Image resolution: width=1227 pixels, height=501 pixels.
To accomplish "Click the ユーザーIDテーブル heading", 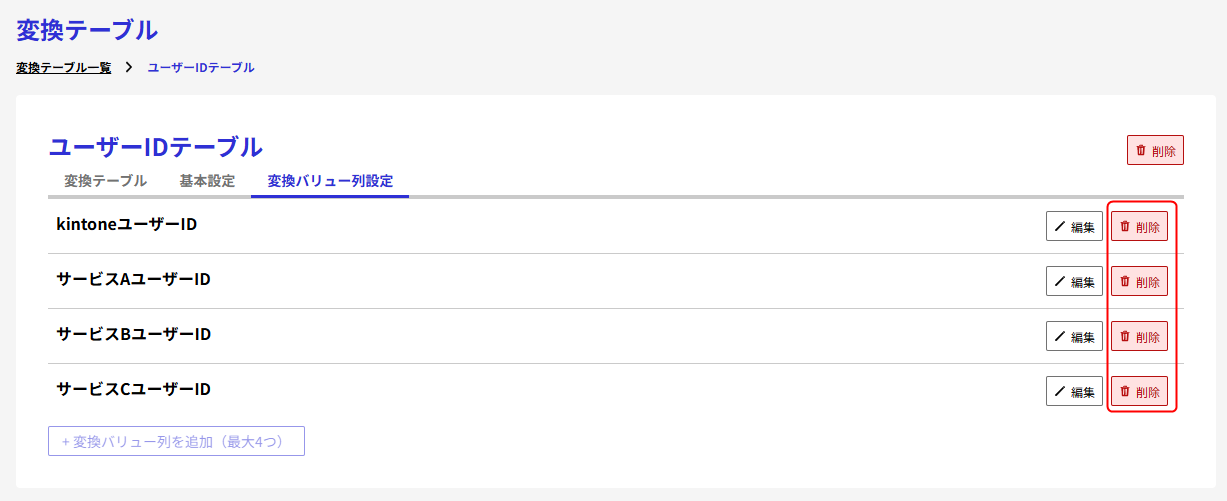I will click(156, 147).
